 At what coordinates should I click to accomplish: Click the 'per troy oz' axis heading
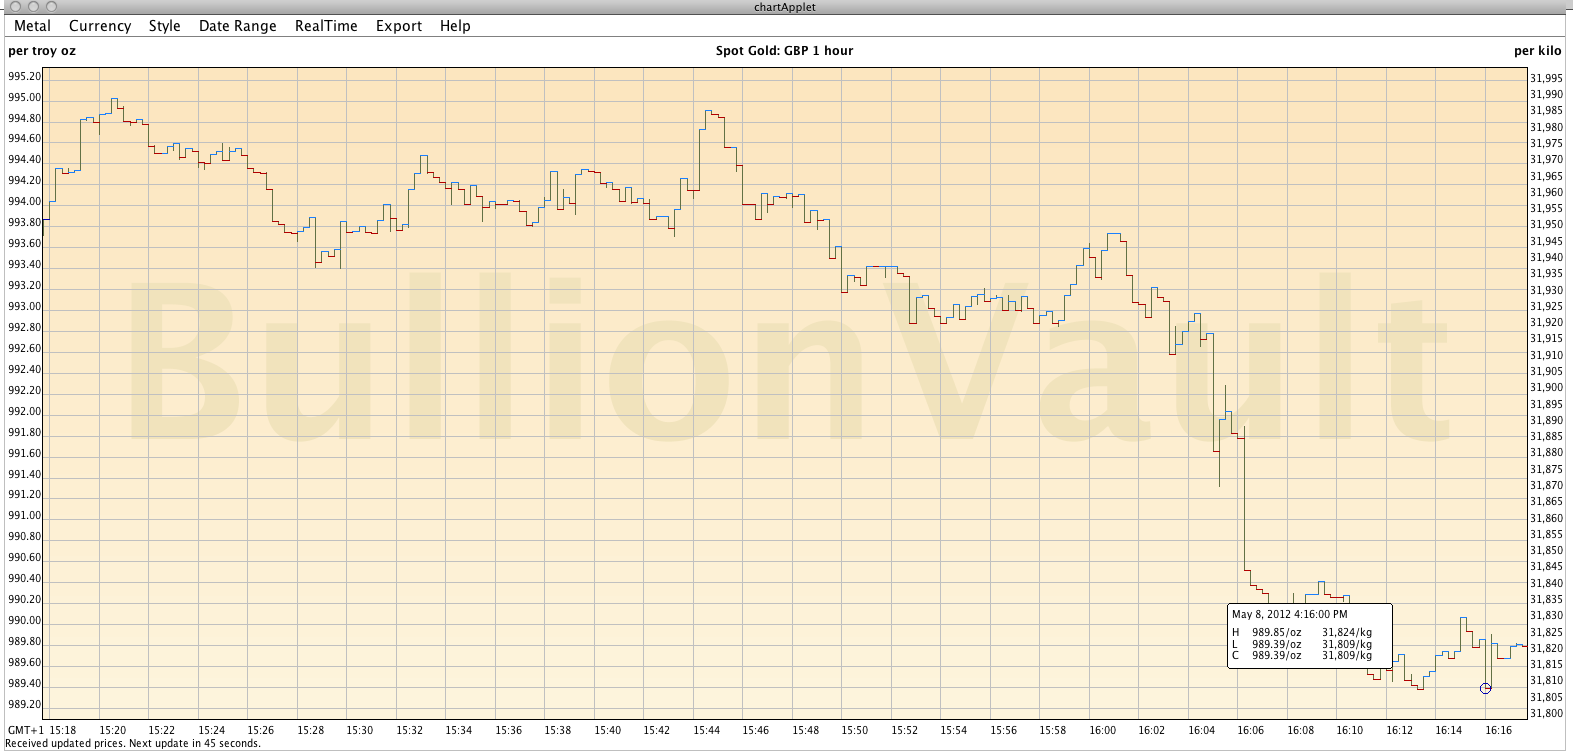(x=42, y=51)
